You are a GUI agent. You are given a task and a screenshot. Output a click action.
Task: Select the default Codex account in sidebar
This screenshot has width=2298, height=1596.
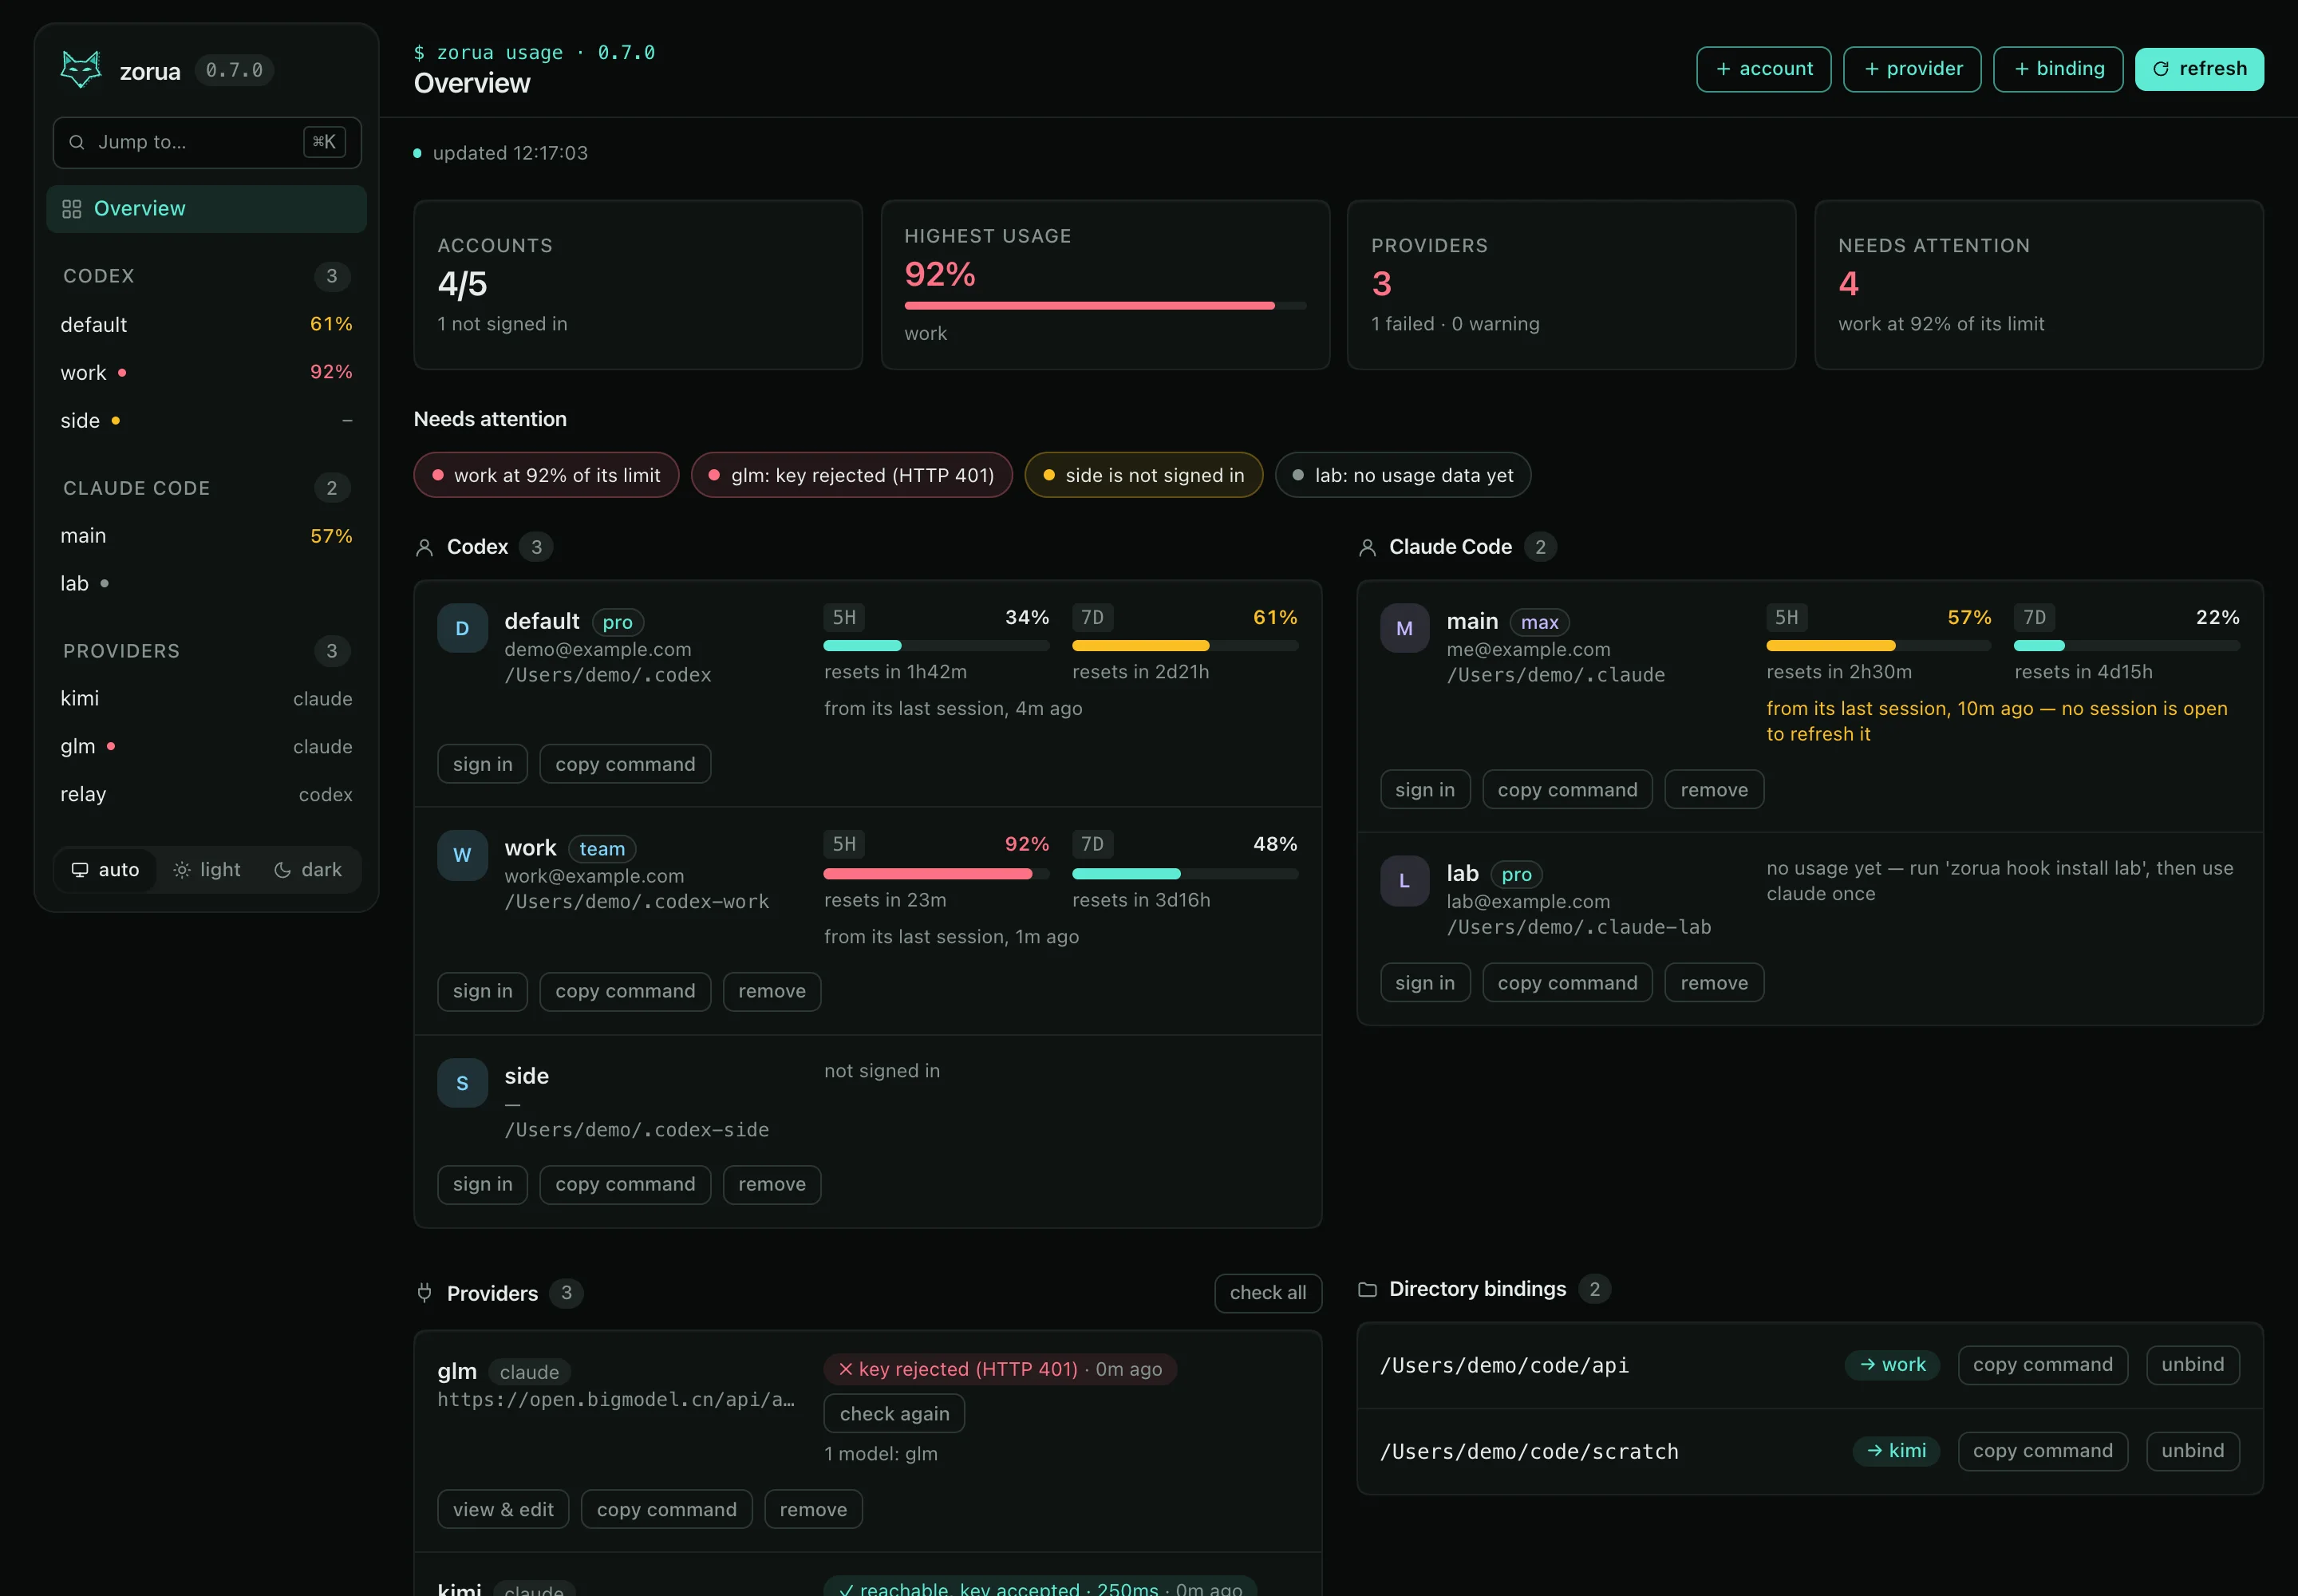point(206,325)
